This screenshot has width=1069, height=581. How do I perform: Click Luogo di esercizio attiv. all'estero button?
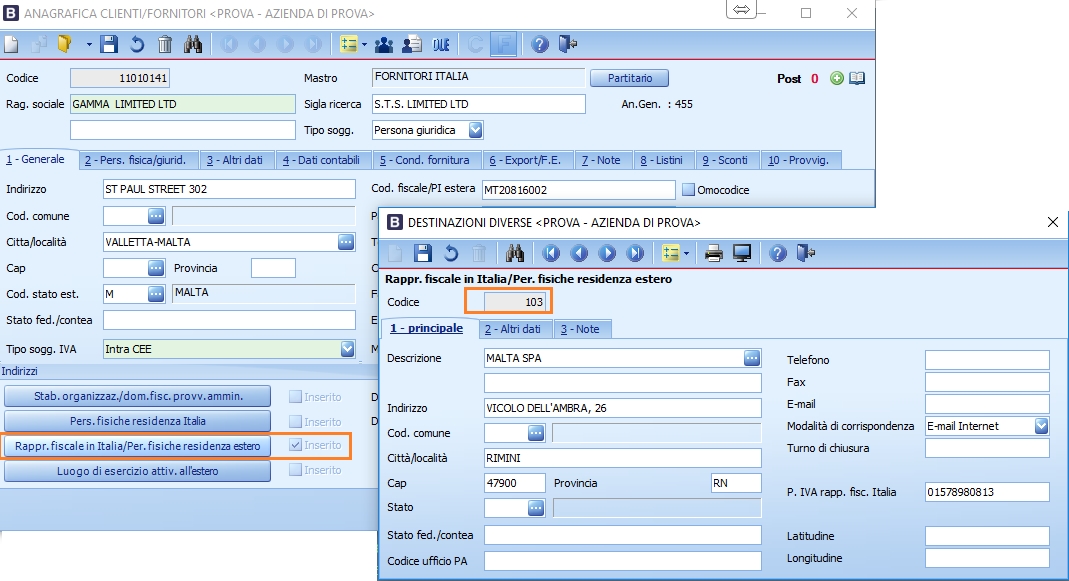(x=138, y=470)
